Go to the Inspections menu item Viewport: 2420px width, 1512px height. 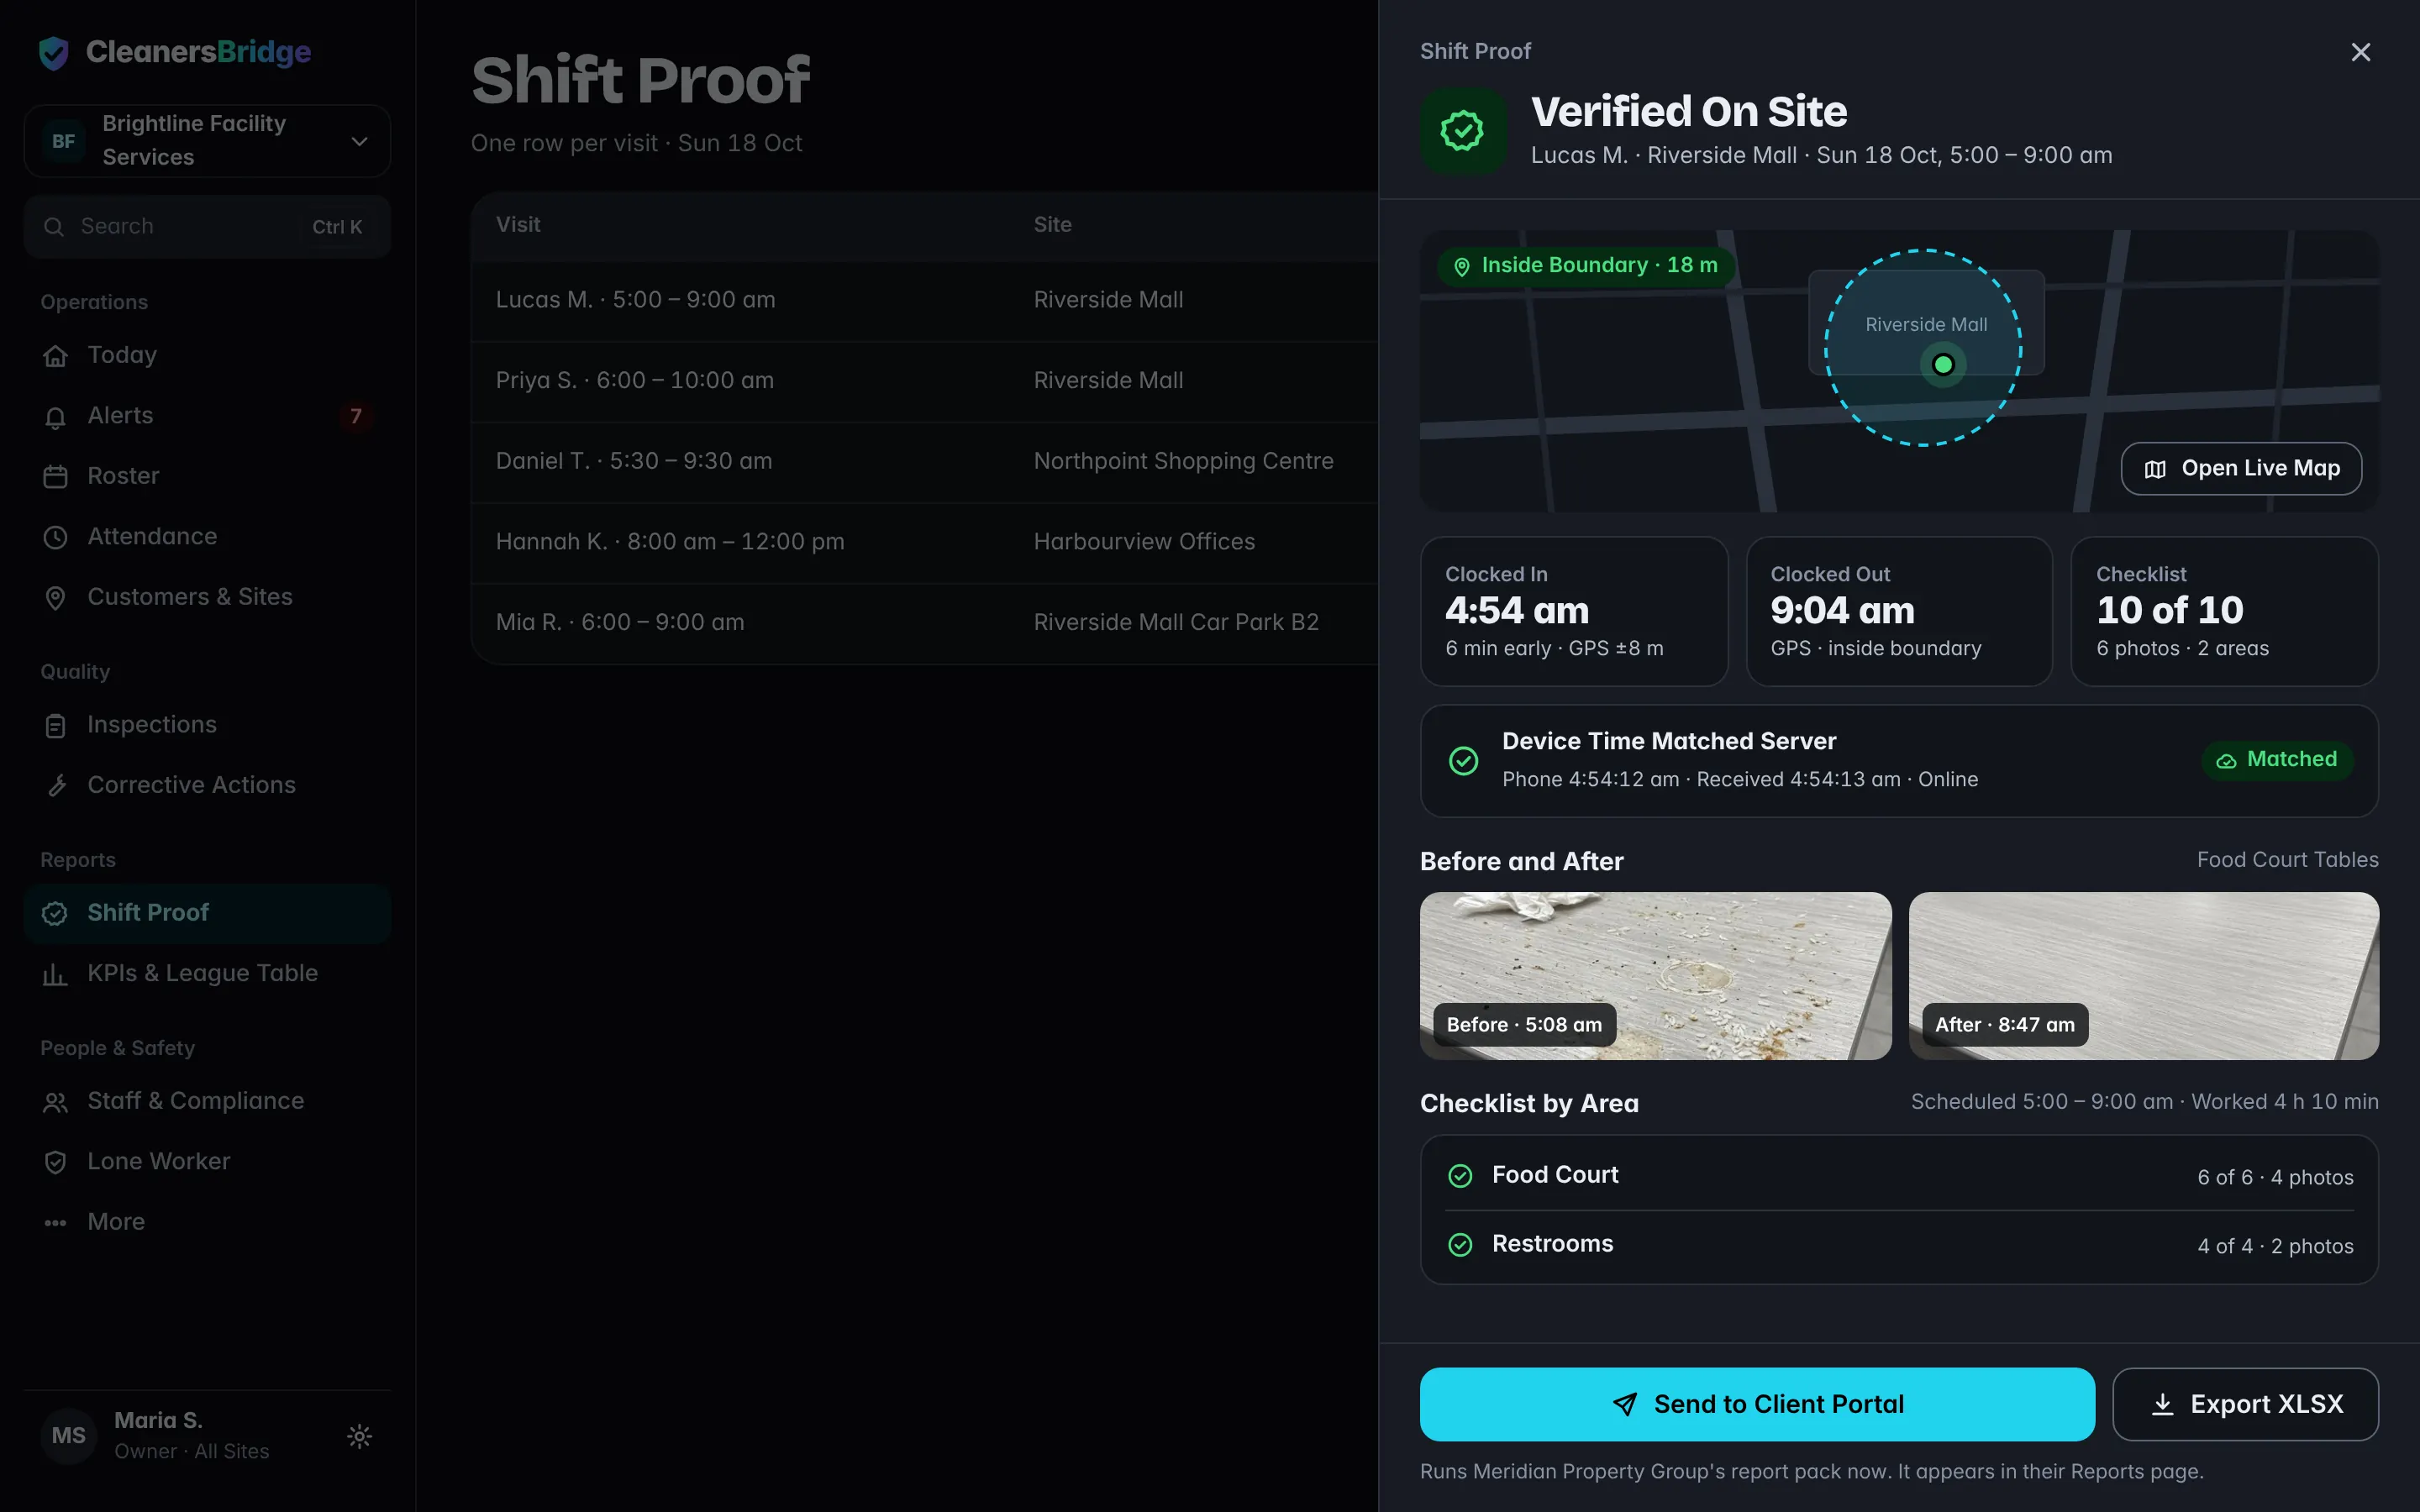point(207,725)
